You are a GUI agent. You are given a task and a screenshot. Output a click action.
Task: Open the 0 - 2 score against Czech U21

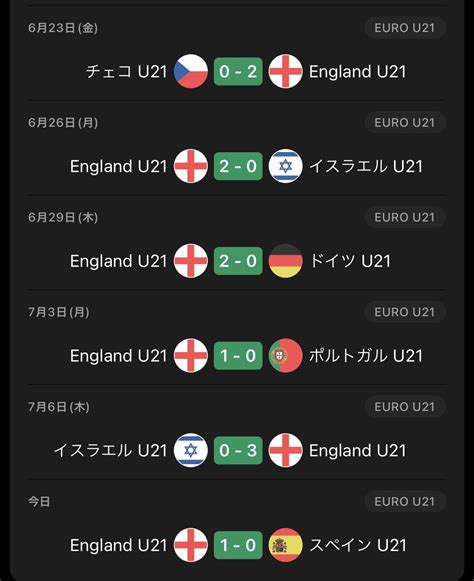[x=238, y=72]
